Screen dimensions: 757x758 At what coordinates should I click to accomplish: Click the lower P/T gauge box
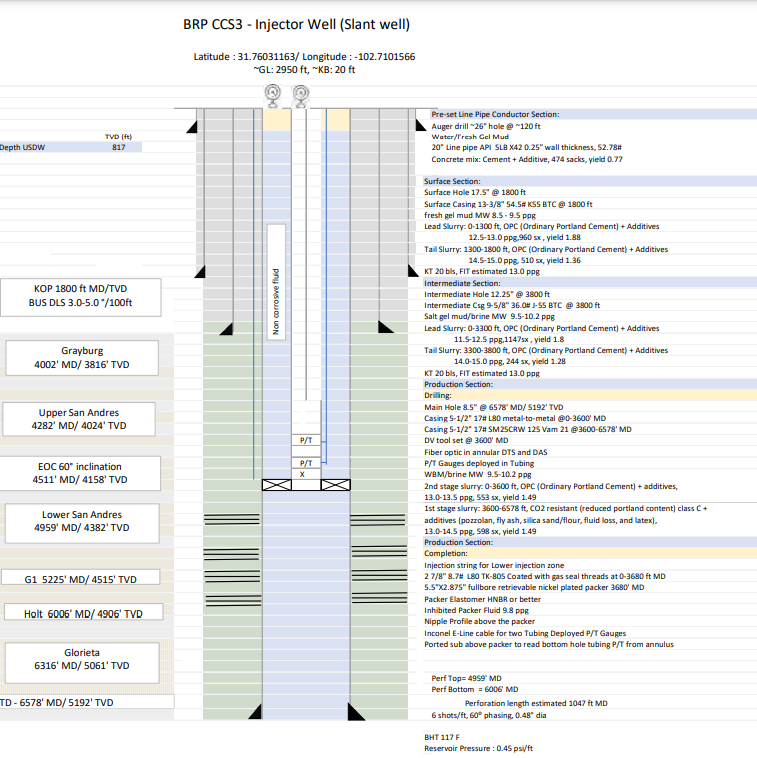coord(306,463)
